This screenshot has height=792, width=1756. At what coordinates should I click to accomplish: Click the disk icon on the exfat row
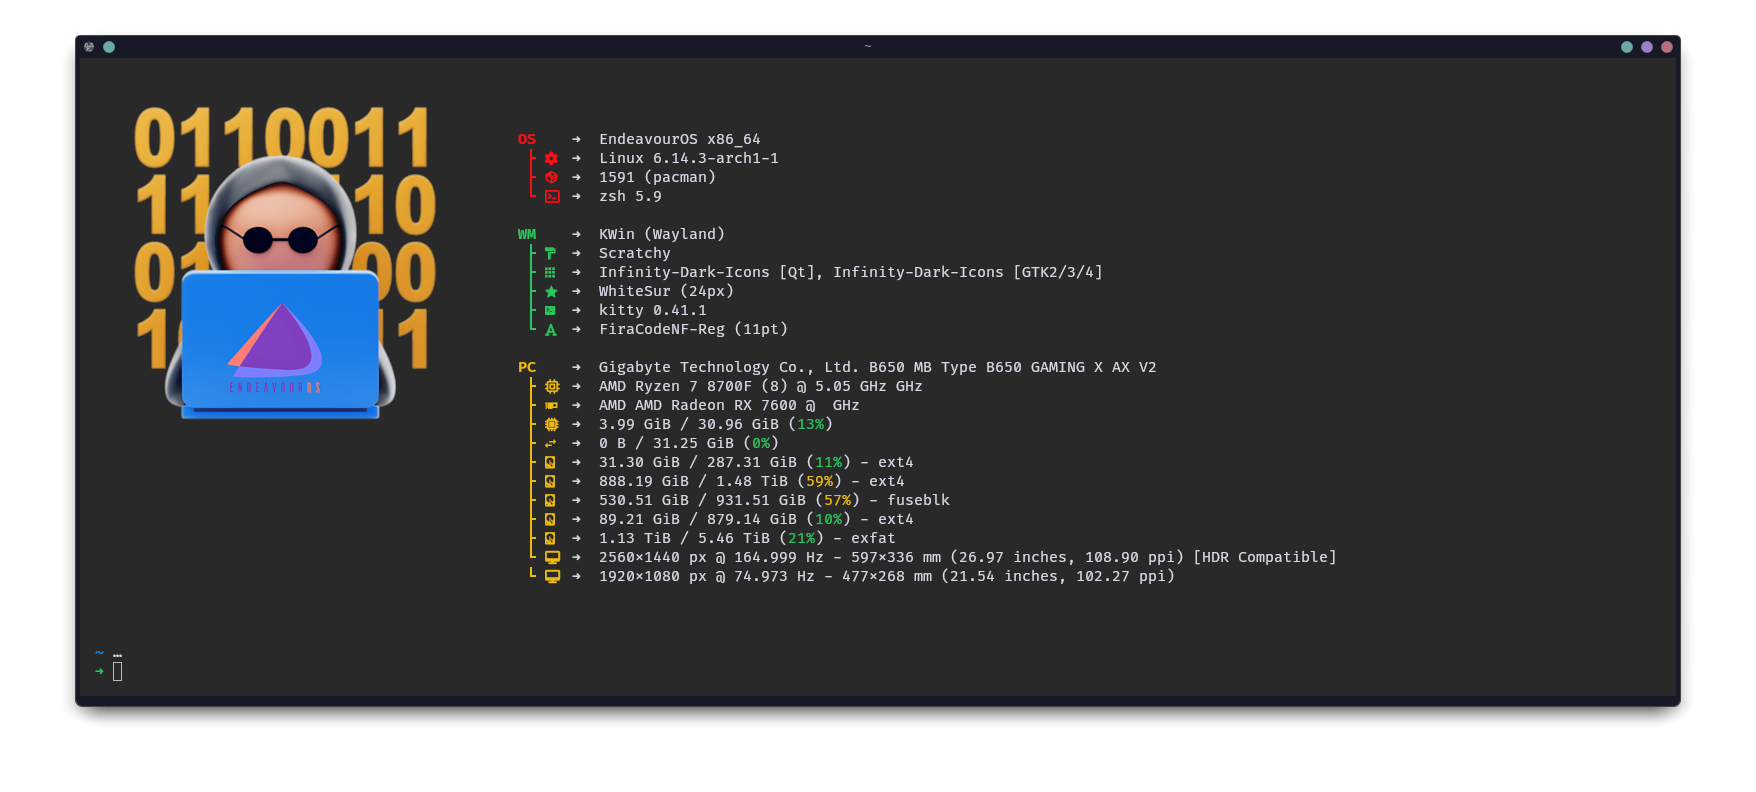[x=550, y=538]
